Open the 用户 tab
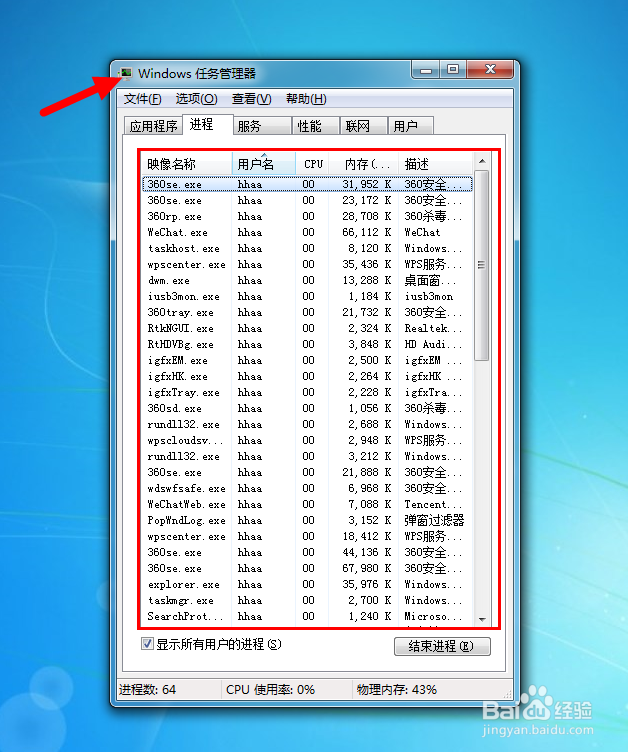Viewport: 628px width, 752px height. (x=410, y=126)
